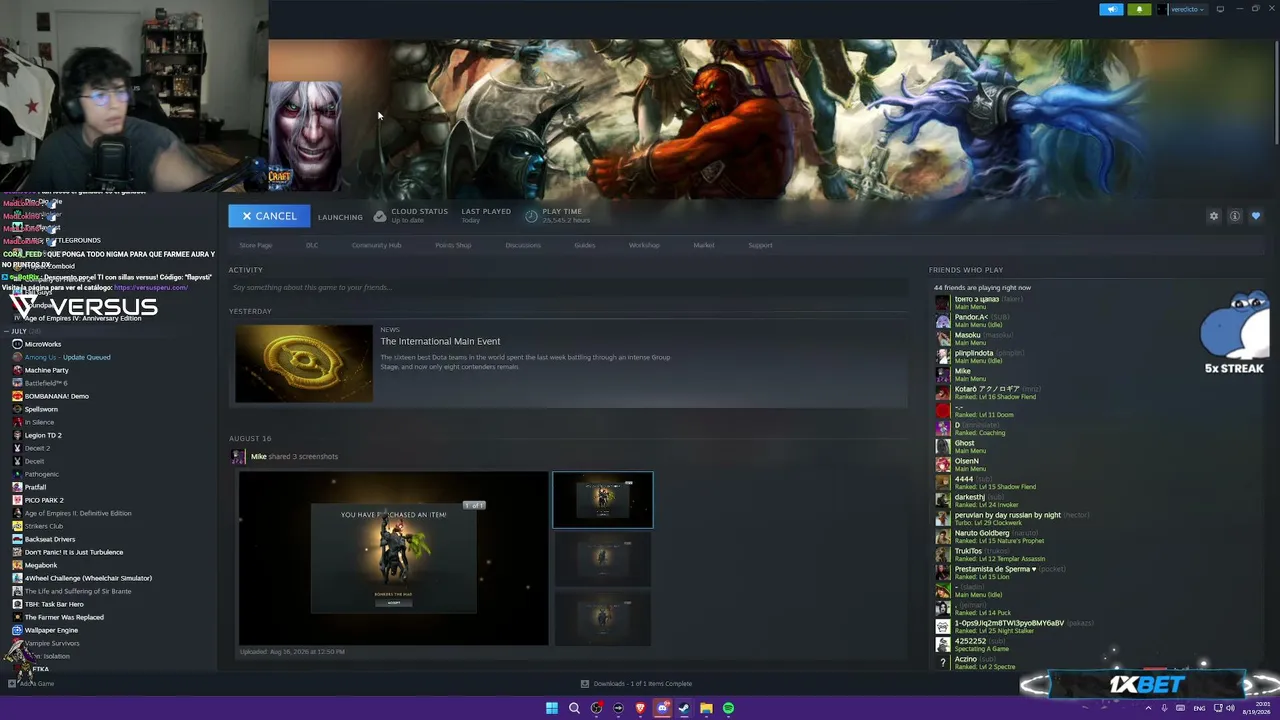
Task: Open Windows Start menu
Action: click(x=552, y=708)
